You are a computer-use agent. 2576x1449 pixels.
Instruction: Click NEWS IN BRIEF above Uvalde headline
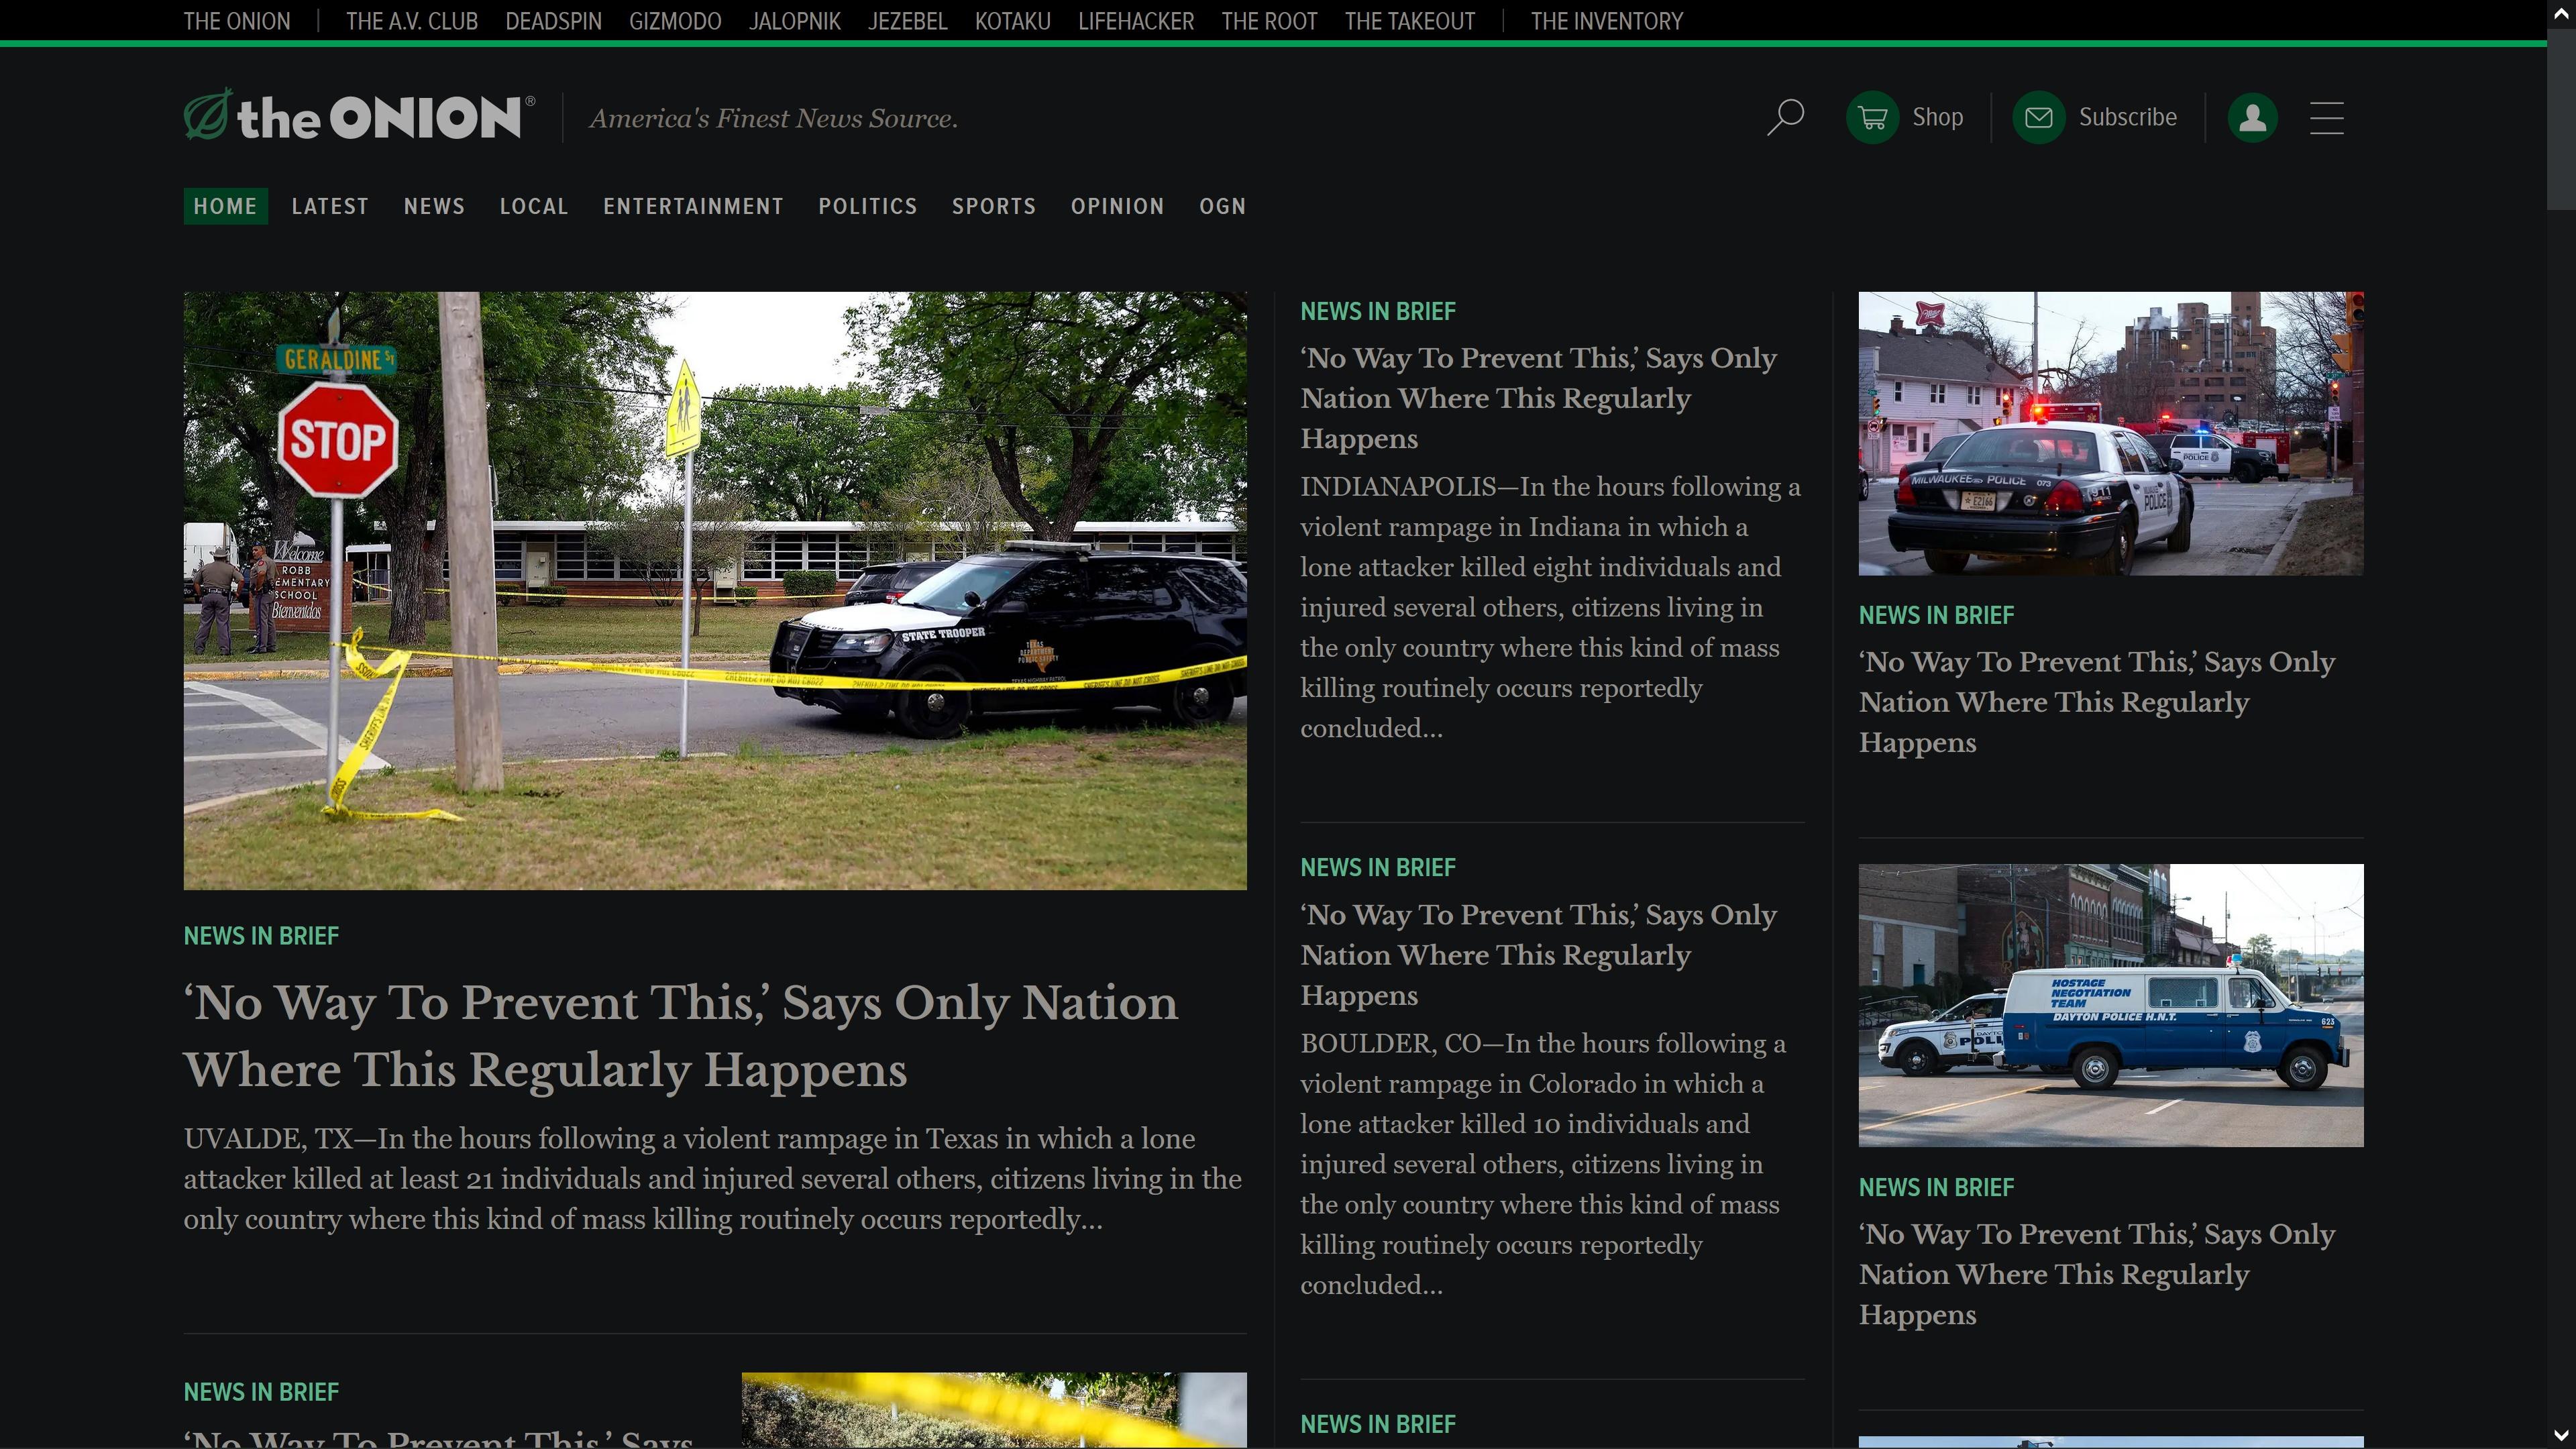point(261,936)
